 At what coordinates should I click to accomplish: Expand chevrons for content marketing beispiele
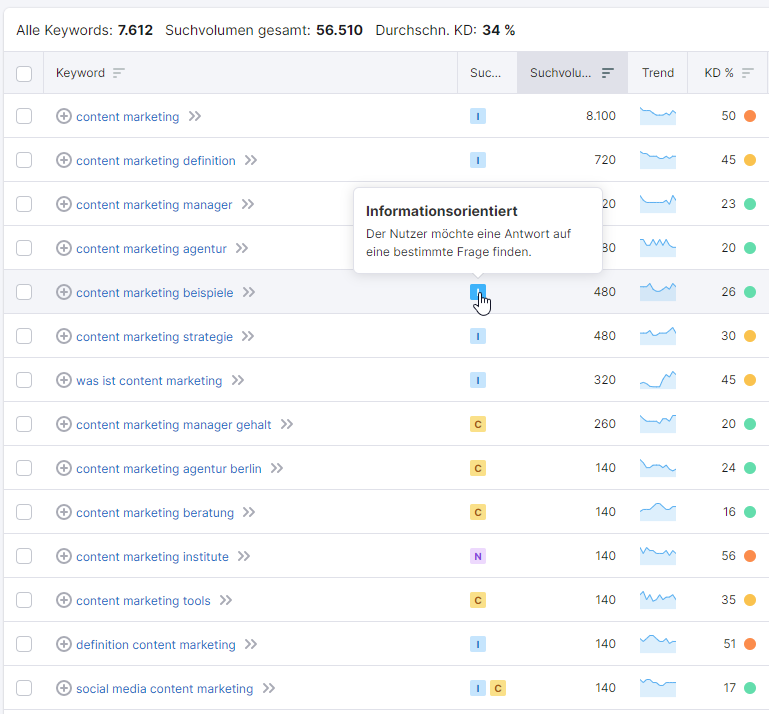(249, 292)
